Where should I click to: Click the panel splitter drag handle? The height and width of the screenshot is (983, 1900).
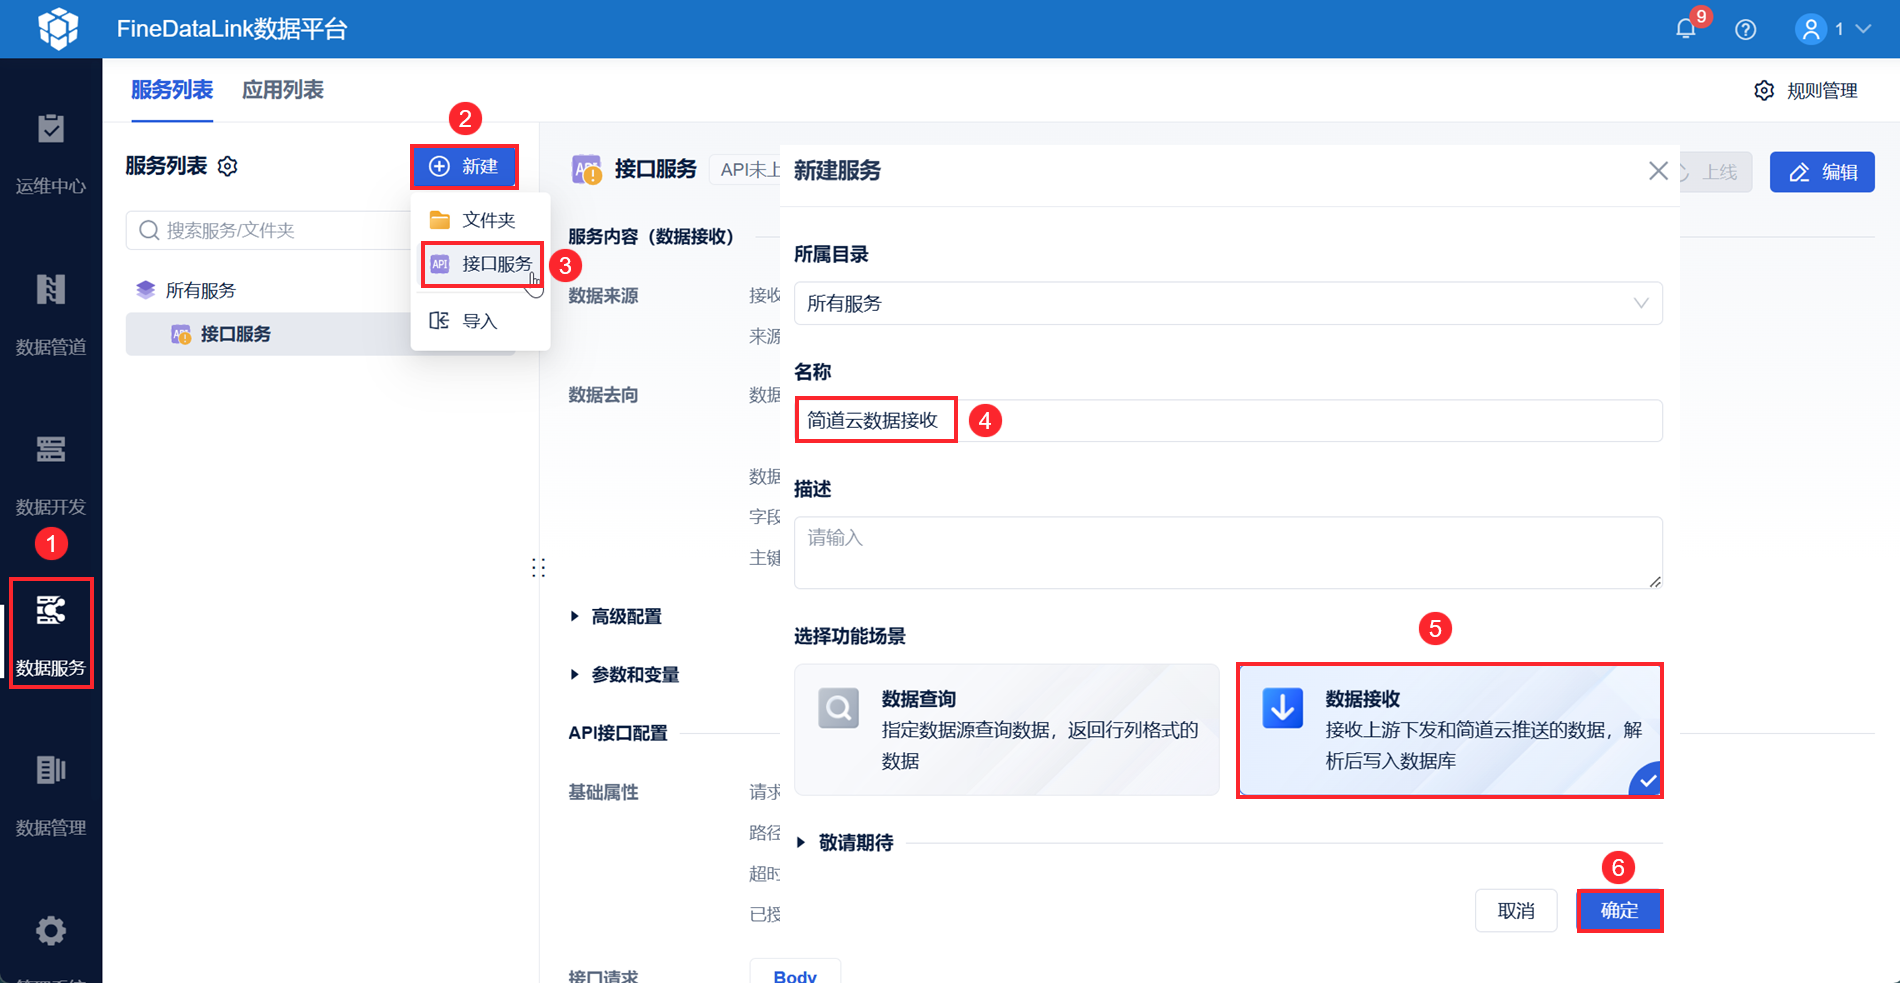(x=539, y=568)
